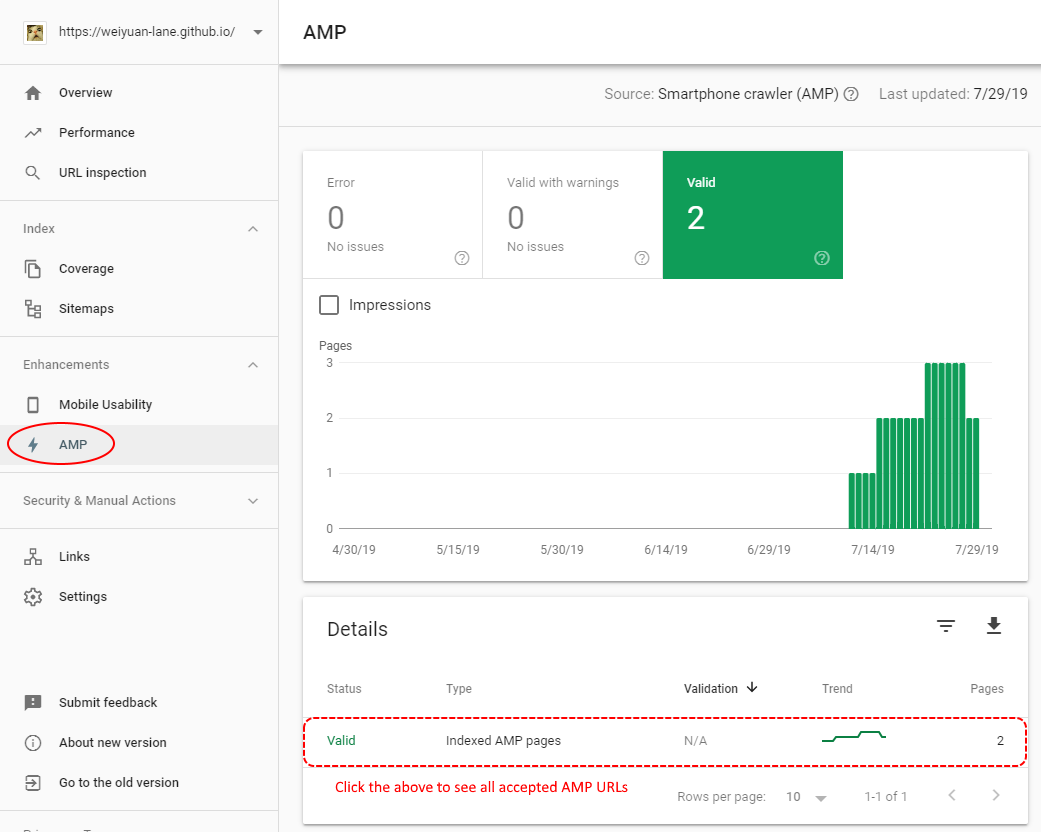Enable the Impressions checkbox
Viewport: 1041px width, 832px height.
pos(329,305)
